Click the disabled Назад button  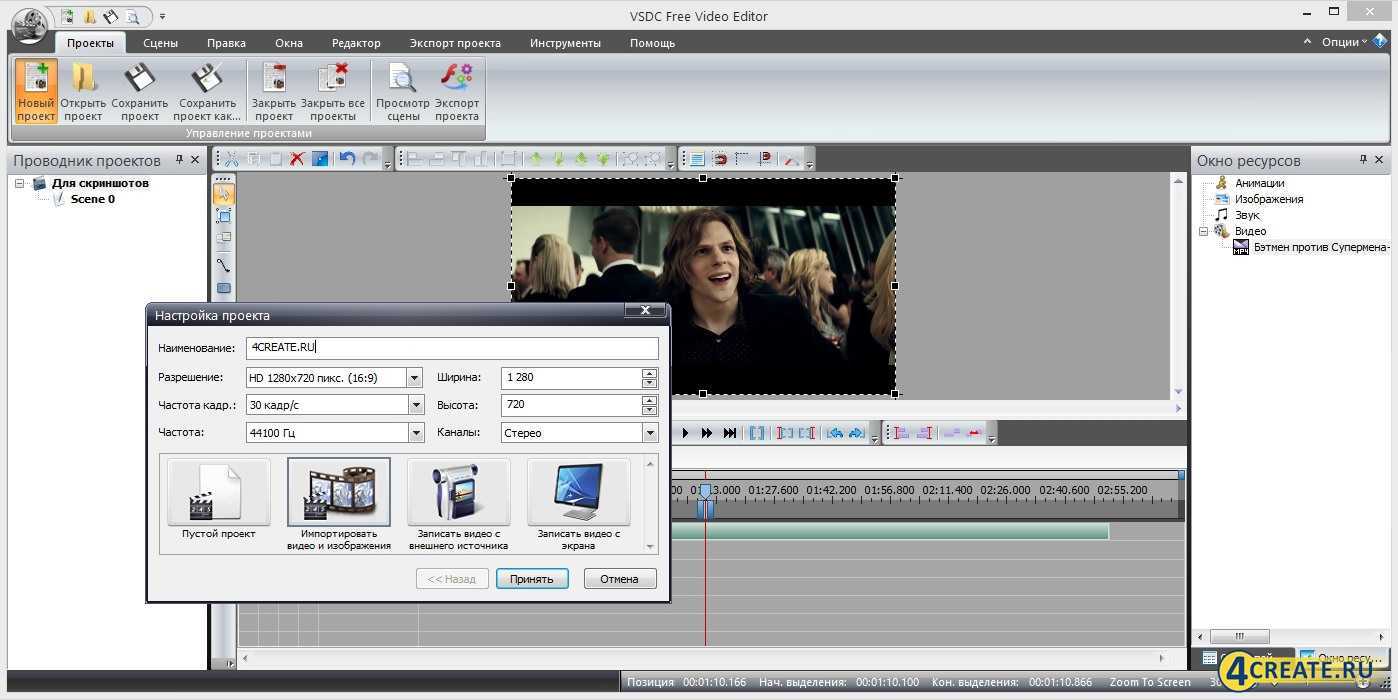tap(452, 578)
